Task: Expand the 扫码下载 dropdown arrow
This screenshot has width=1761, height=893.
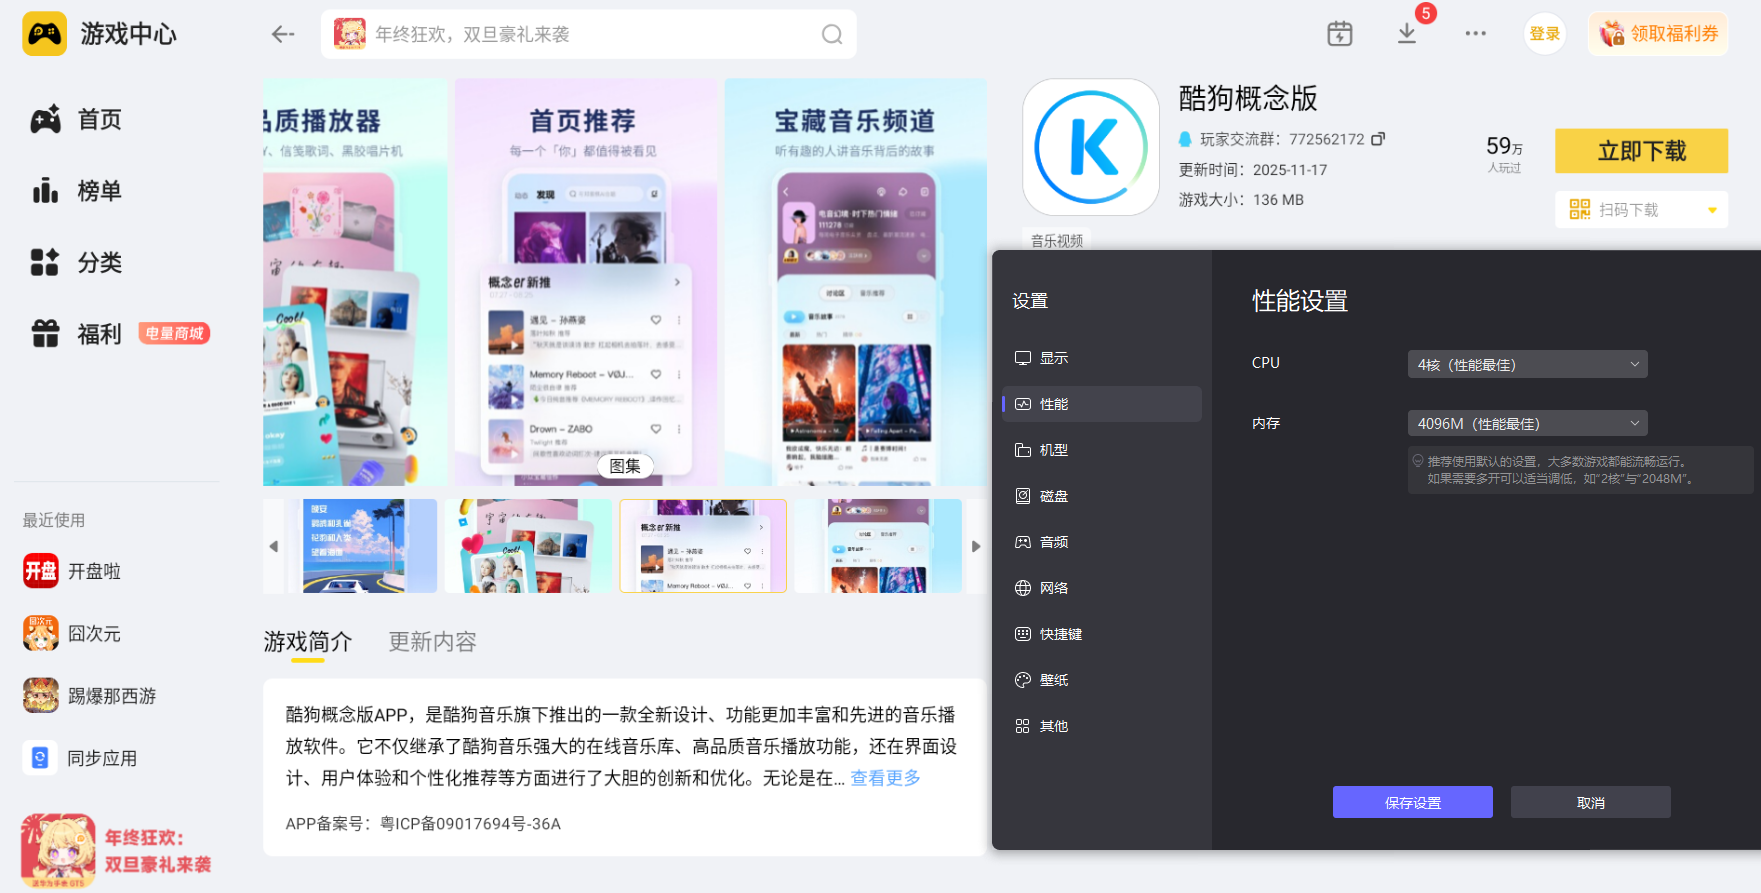Action: [1712, 210]
